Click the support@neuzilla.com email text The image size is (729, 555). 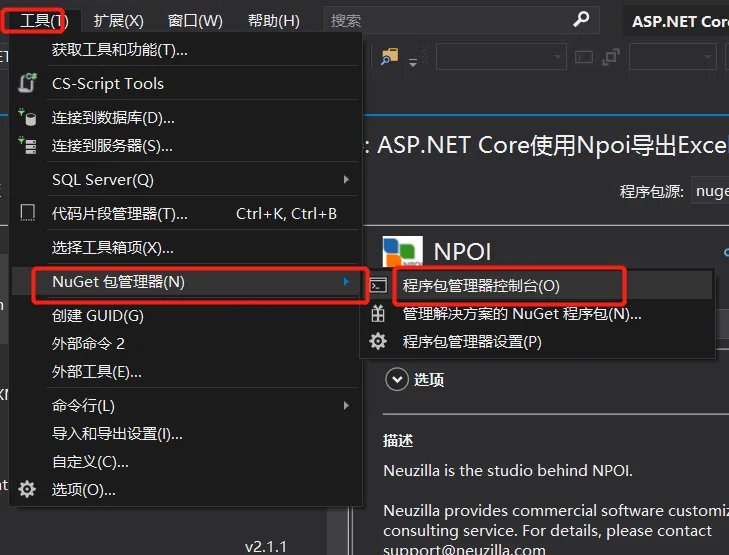(x=464, y=549)
